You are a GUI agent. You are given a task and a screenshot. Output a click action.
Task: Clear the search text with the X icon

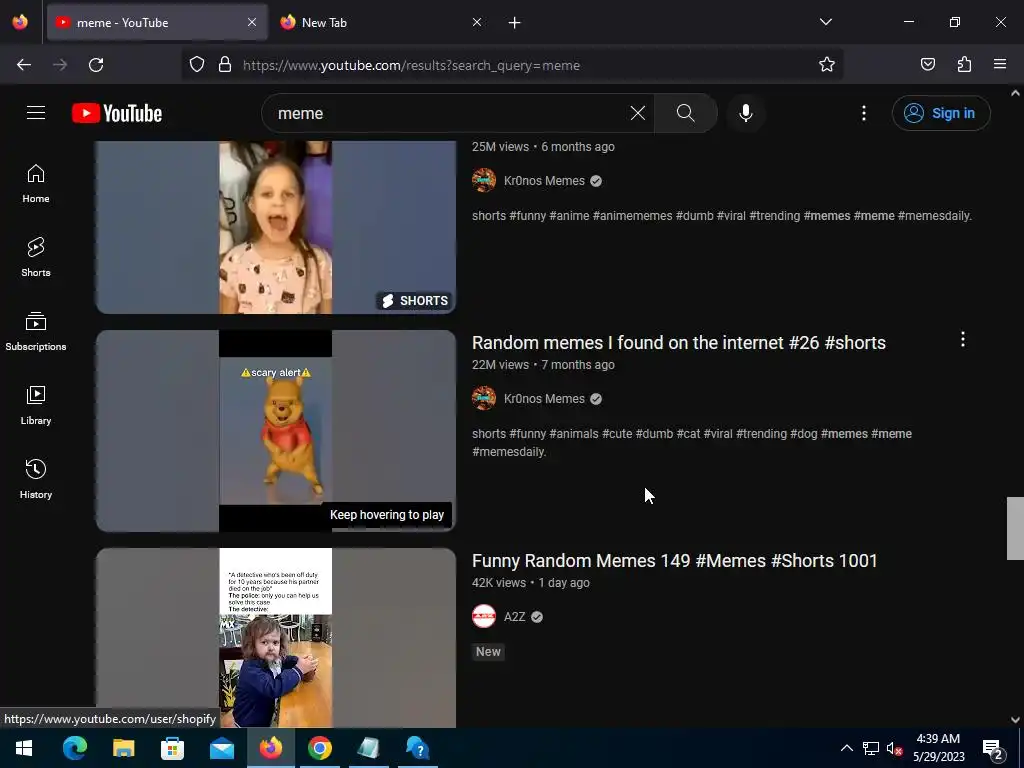pyautogui.click(x=637, y=113)
